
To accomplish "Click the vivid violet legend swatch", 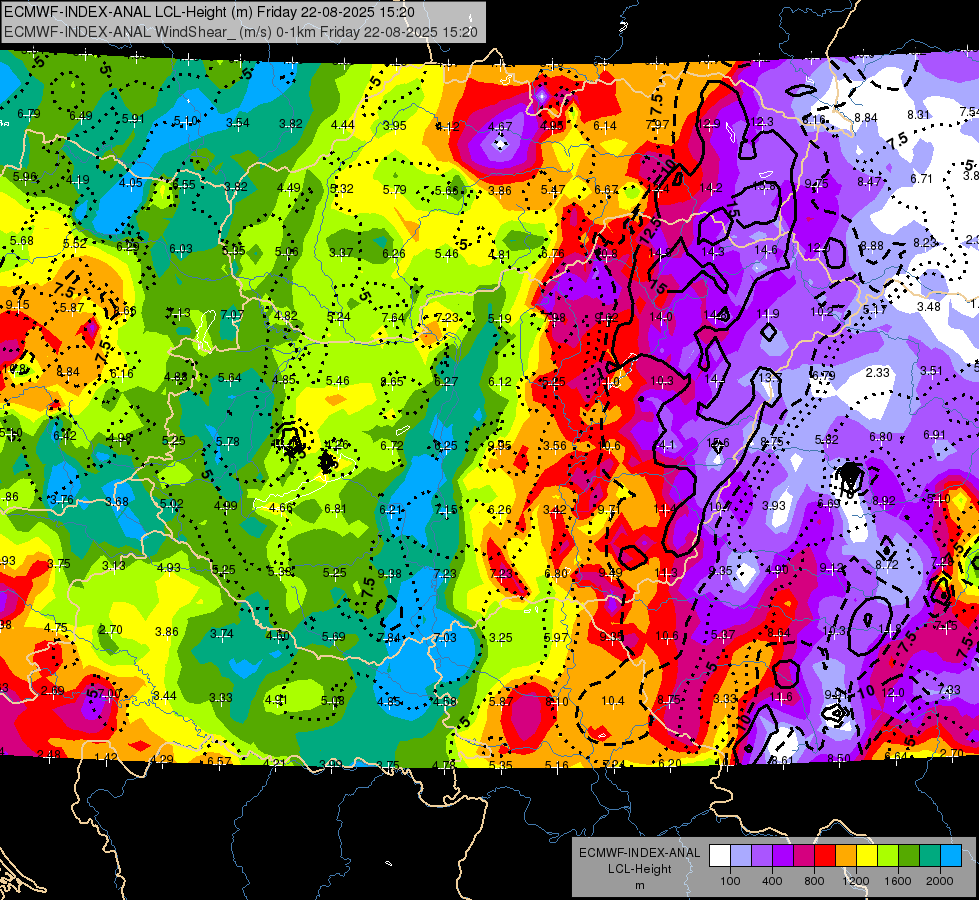I will coord(783,856).
